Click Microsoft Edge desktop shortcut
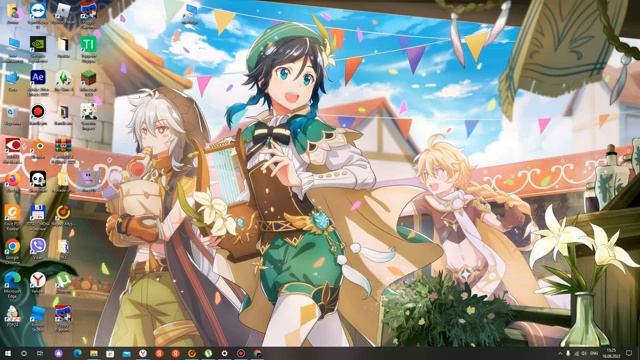640x360 pixels. click(13, 280)
